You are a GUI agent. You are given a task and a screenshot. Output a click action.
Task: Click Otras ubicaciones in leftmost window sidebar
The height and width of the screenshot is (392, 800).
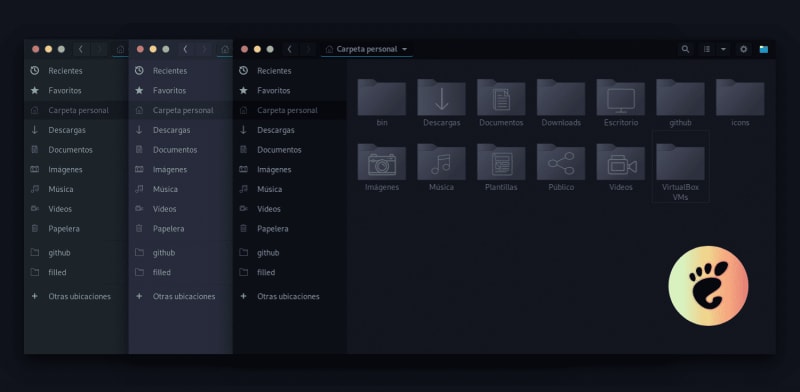tap(76, 296)
